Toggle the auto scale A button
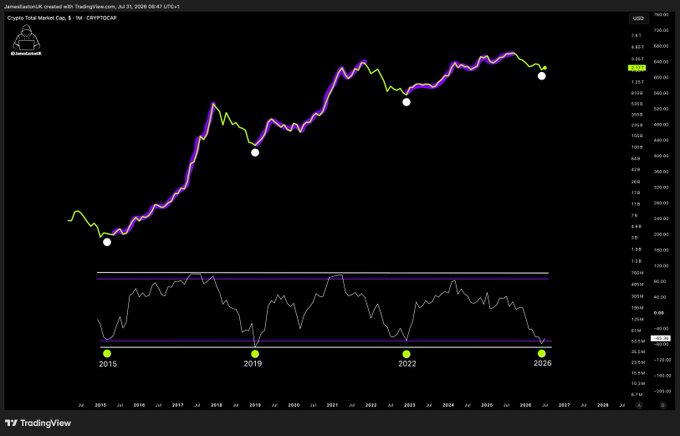680x436 pixels. click(x=639, y=405)
